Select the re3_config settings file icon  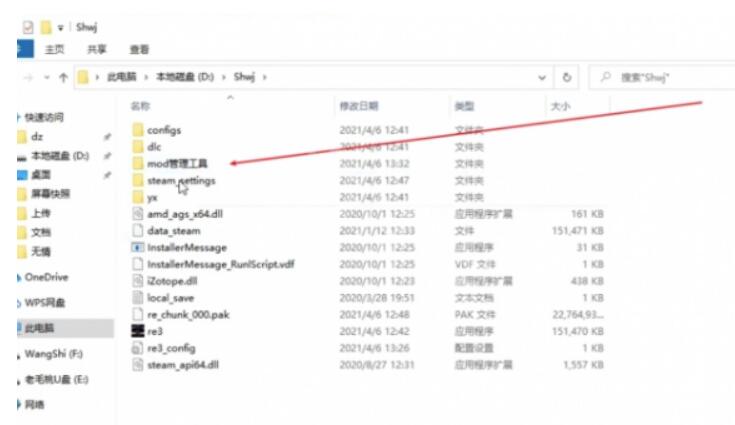137,348
